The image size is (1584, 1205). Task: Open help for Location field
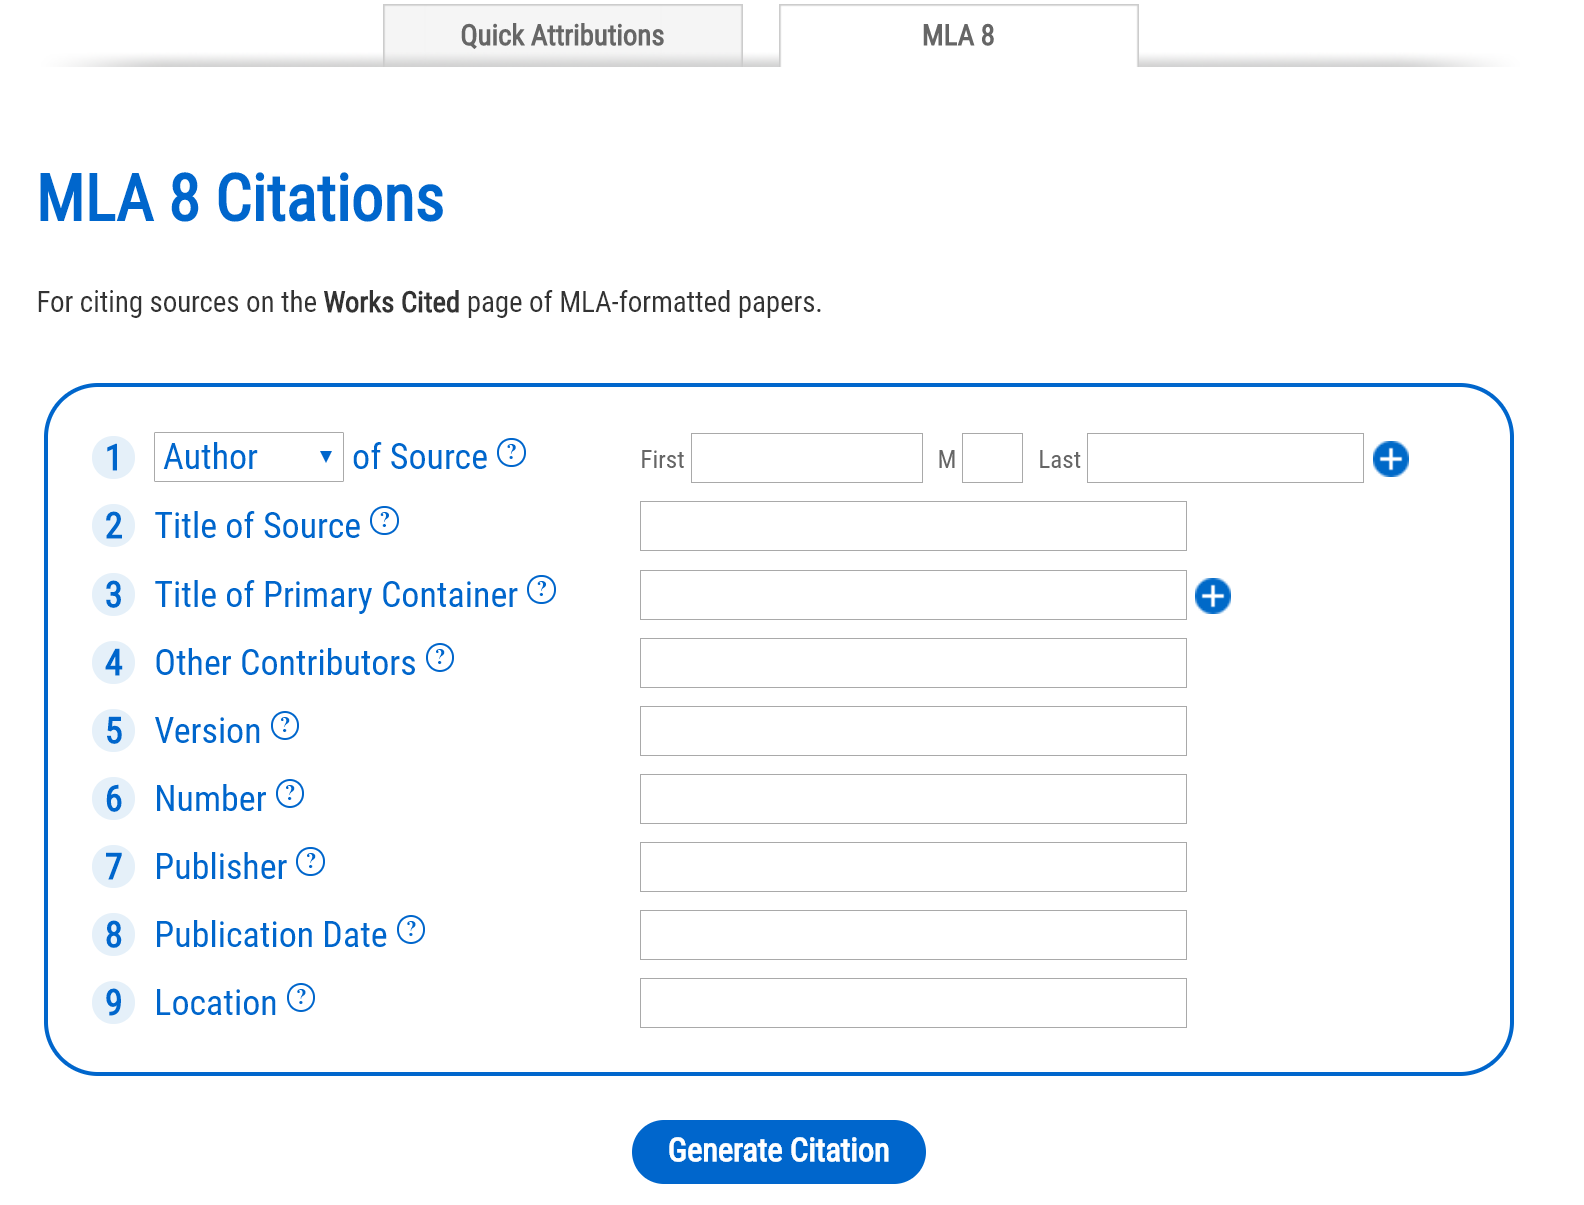(301, 997)
